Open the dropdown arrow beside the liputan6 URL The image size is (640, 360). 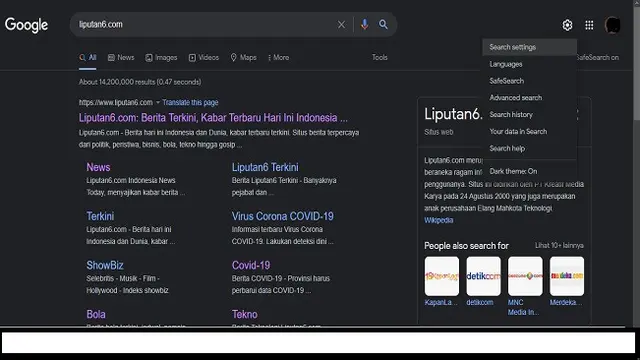(158, 102)
